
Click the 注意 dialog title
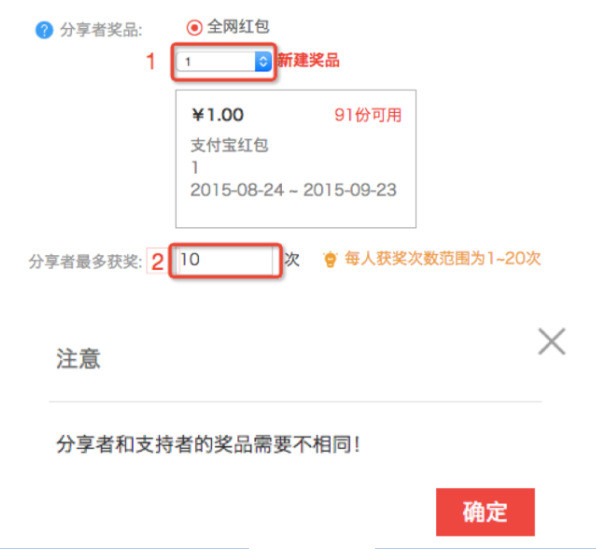coord(78,358)
